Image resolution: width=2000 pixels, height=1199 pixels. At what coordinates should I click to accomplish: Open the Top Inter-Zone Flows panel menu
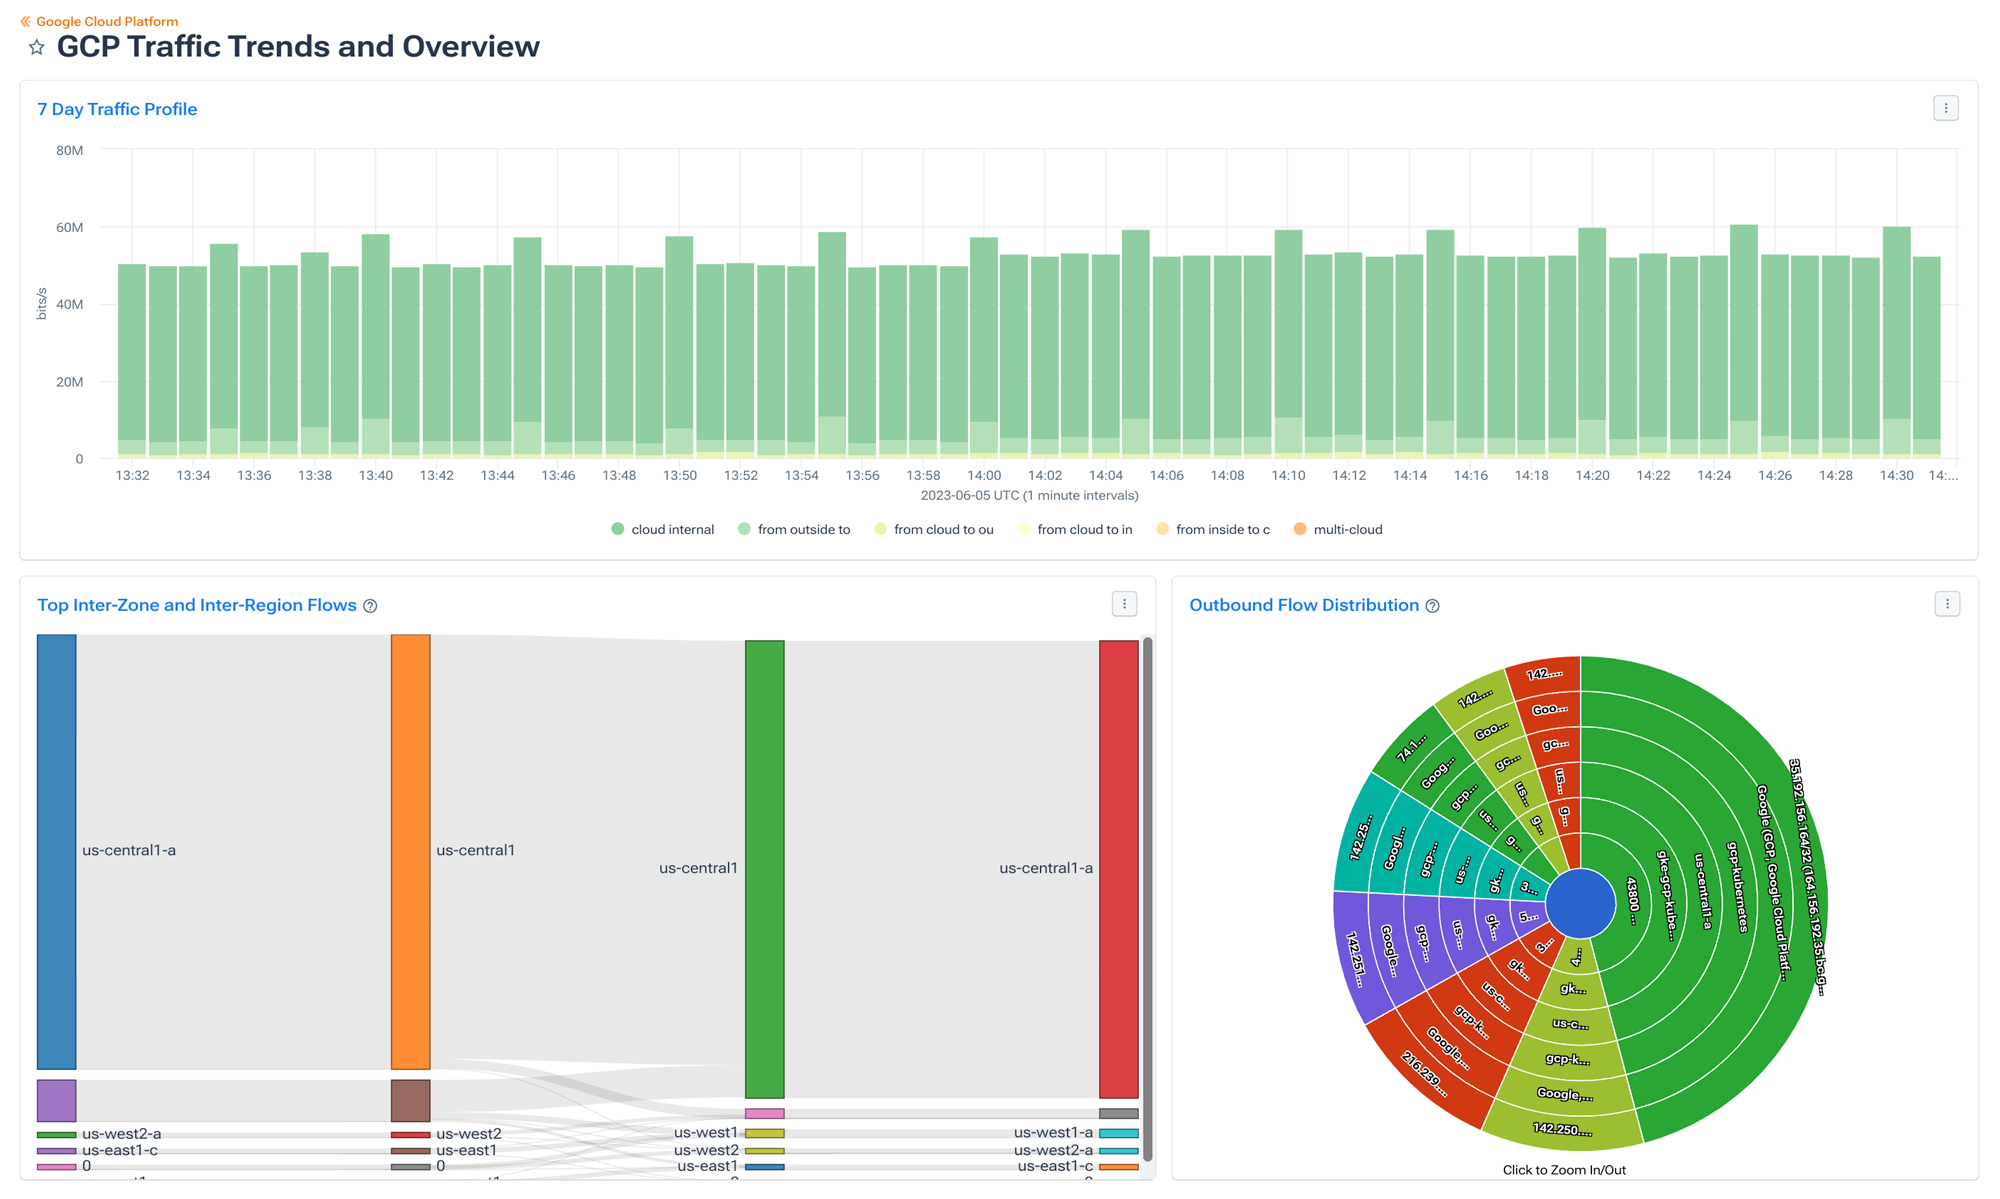tap(1123, 603)
